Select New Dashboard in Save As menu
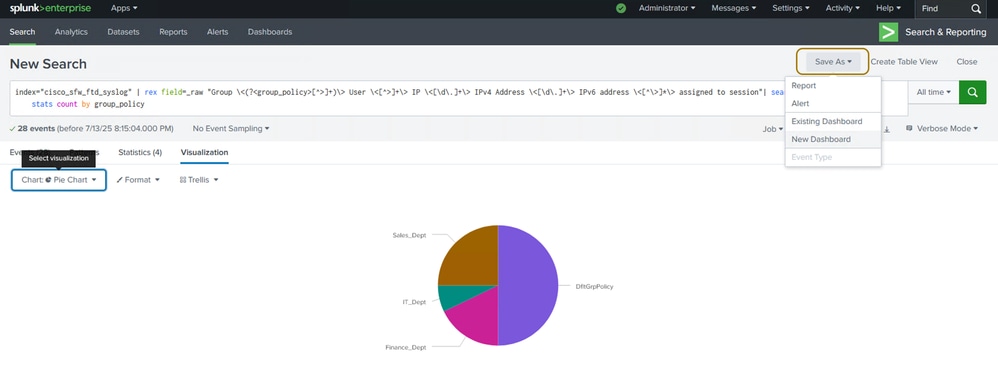The width and height of the screenshot is (998, 372). click(x=833, y=140)
